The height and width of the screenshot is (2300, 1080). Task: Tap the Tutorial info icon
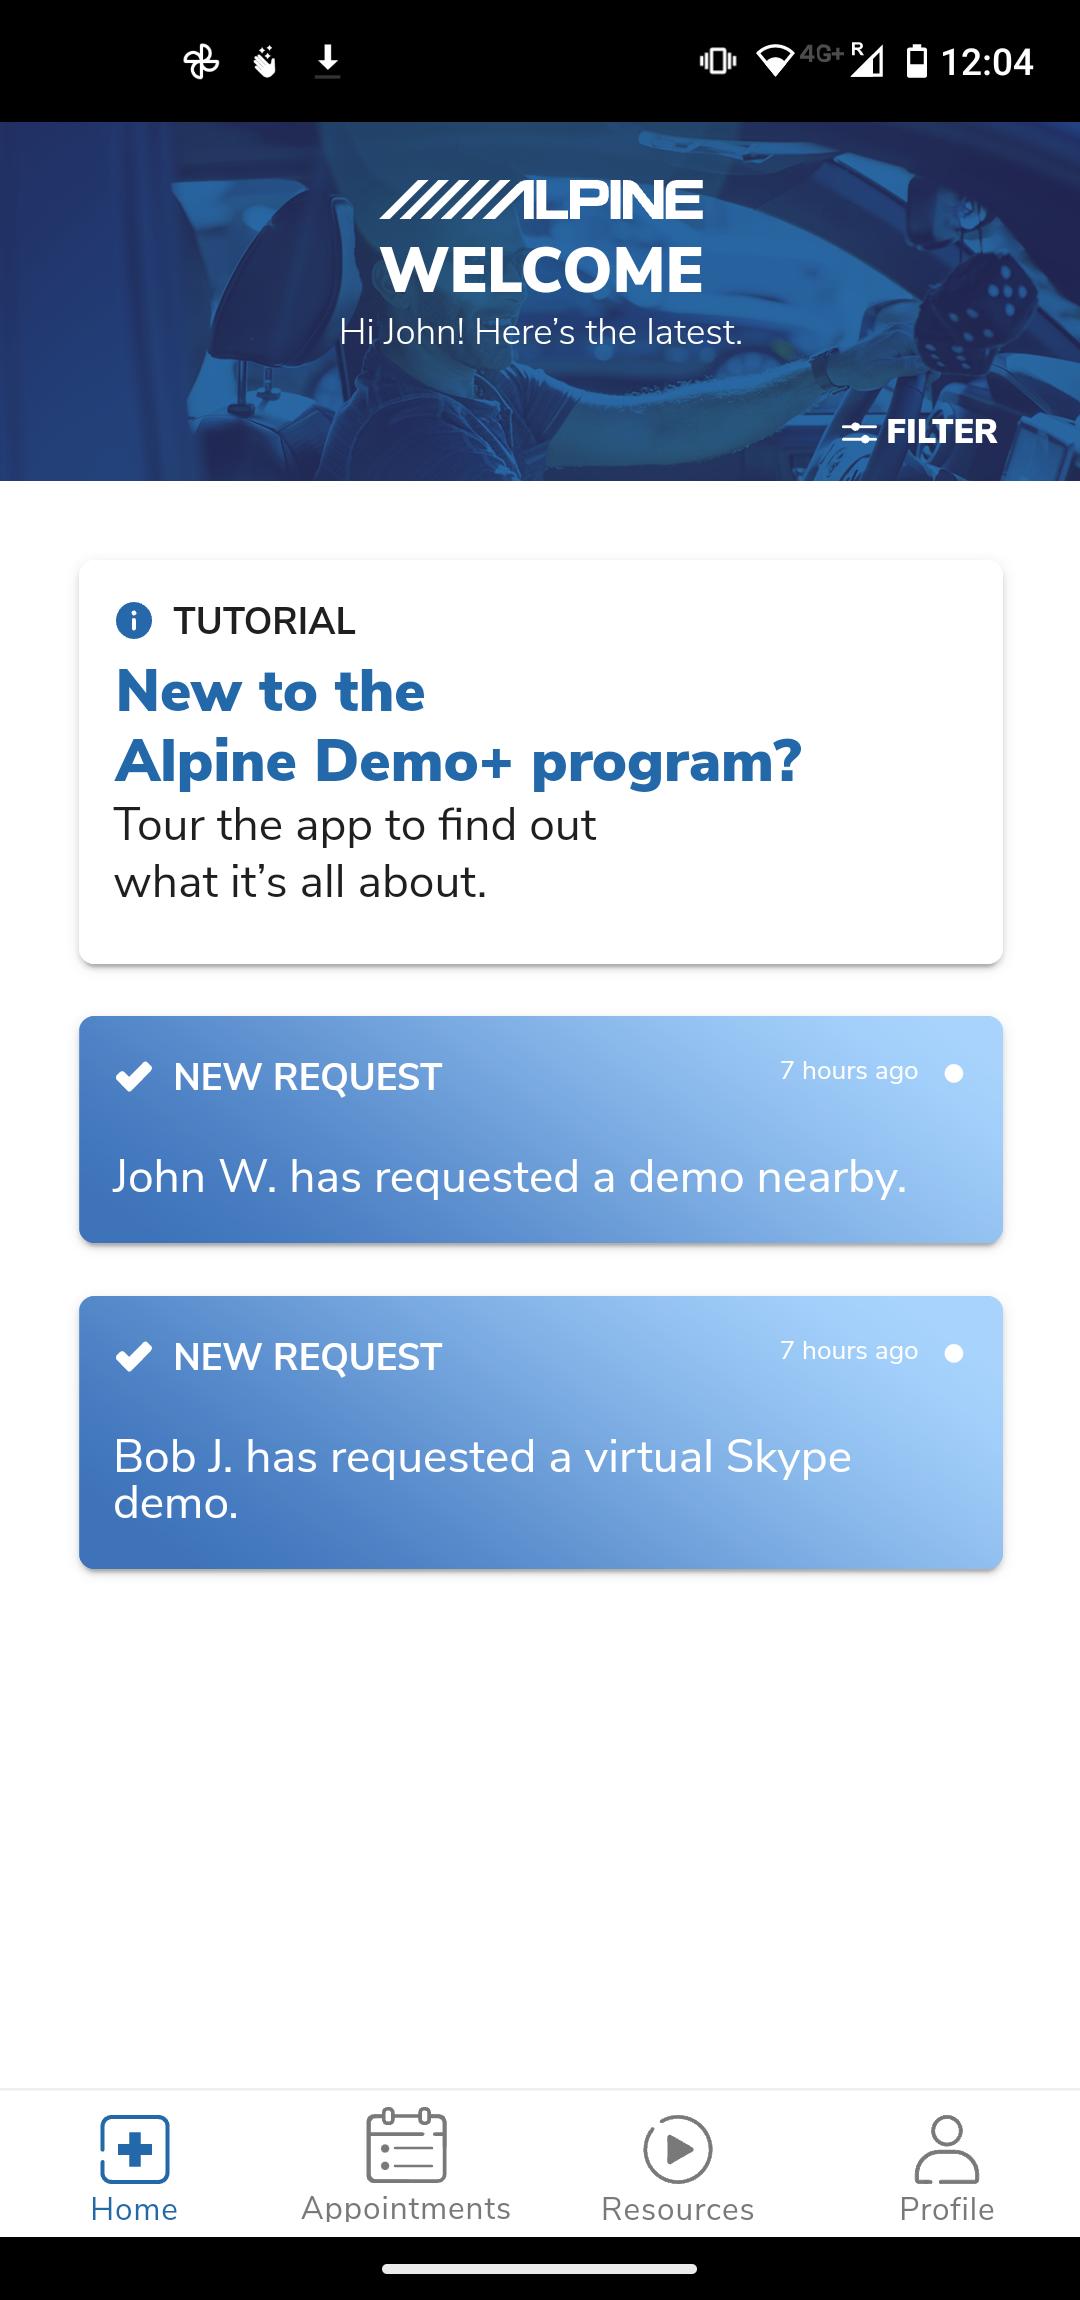click(x=134, y=621)
